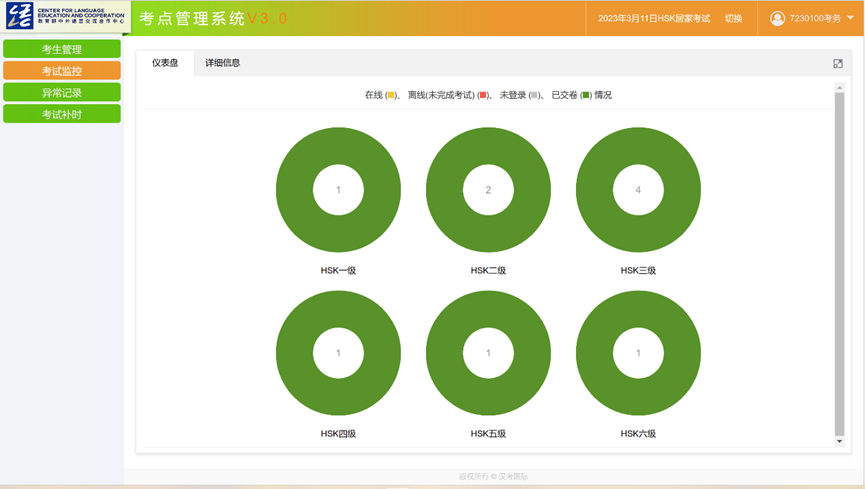The height and width of the screenshot is (489, 865).
Task: Click the Center for Language Education logo
Action: pyautogui.click(x=65, y=17)
